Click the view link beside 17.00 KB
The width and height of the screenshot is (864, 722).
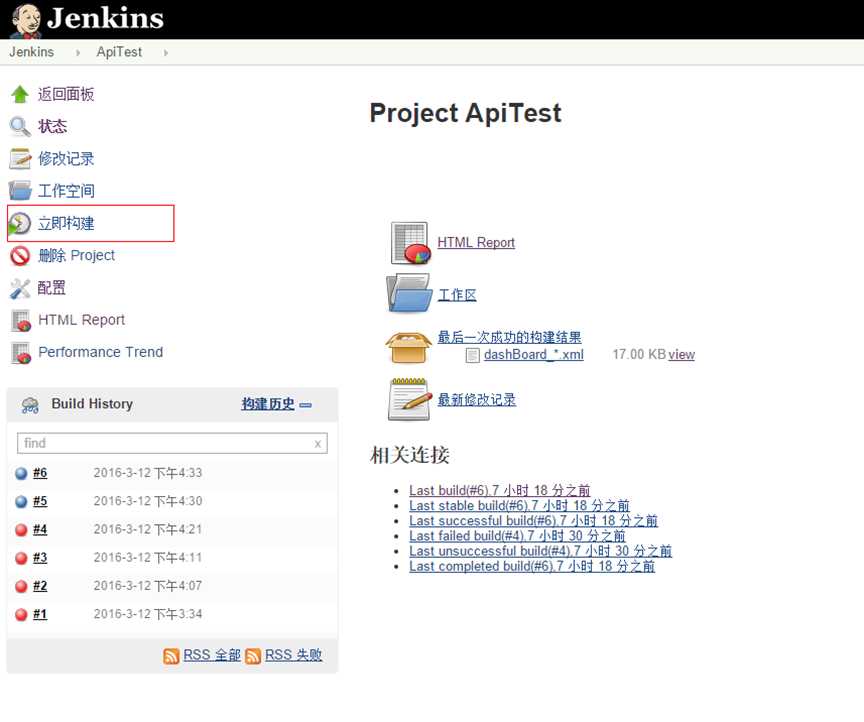point(682,354)
